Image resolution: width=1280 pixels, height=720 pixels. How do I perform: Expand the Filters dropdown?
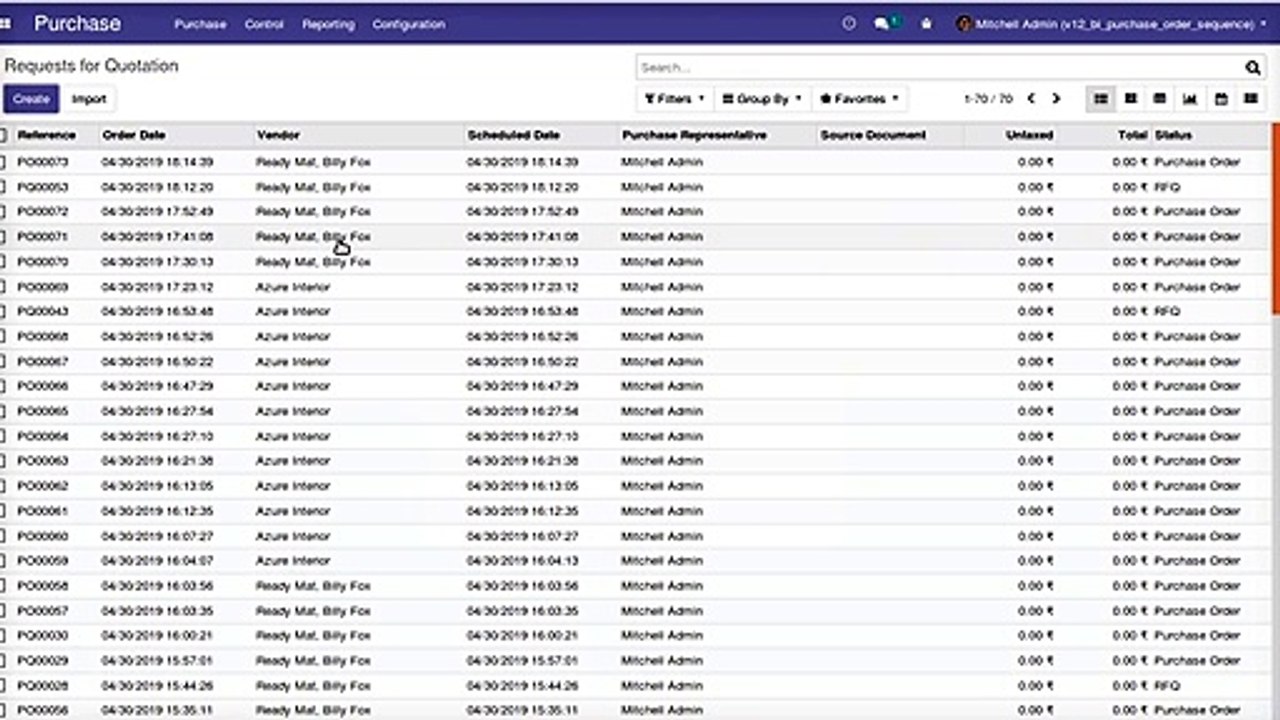(675, 99)
